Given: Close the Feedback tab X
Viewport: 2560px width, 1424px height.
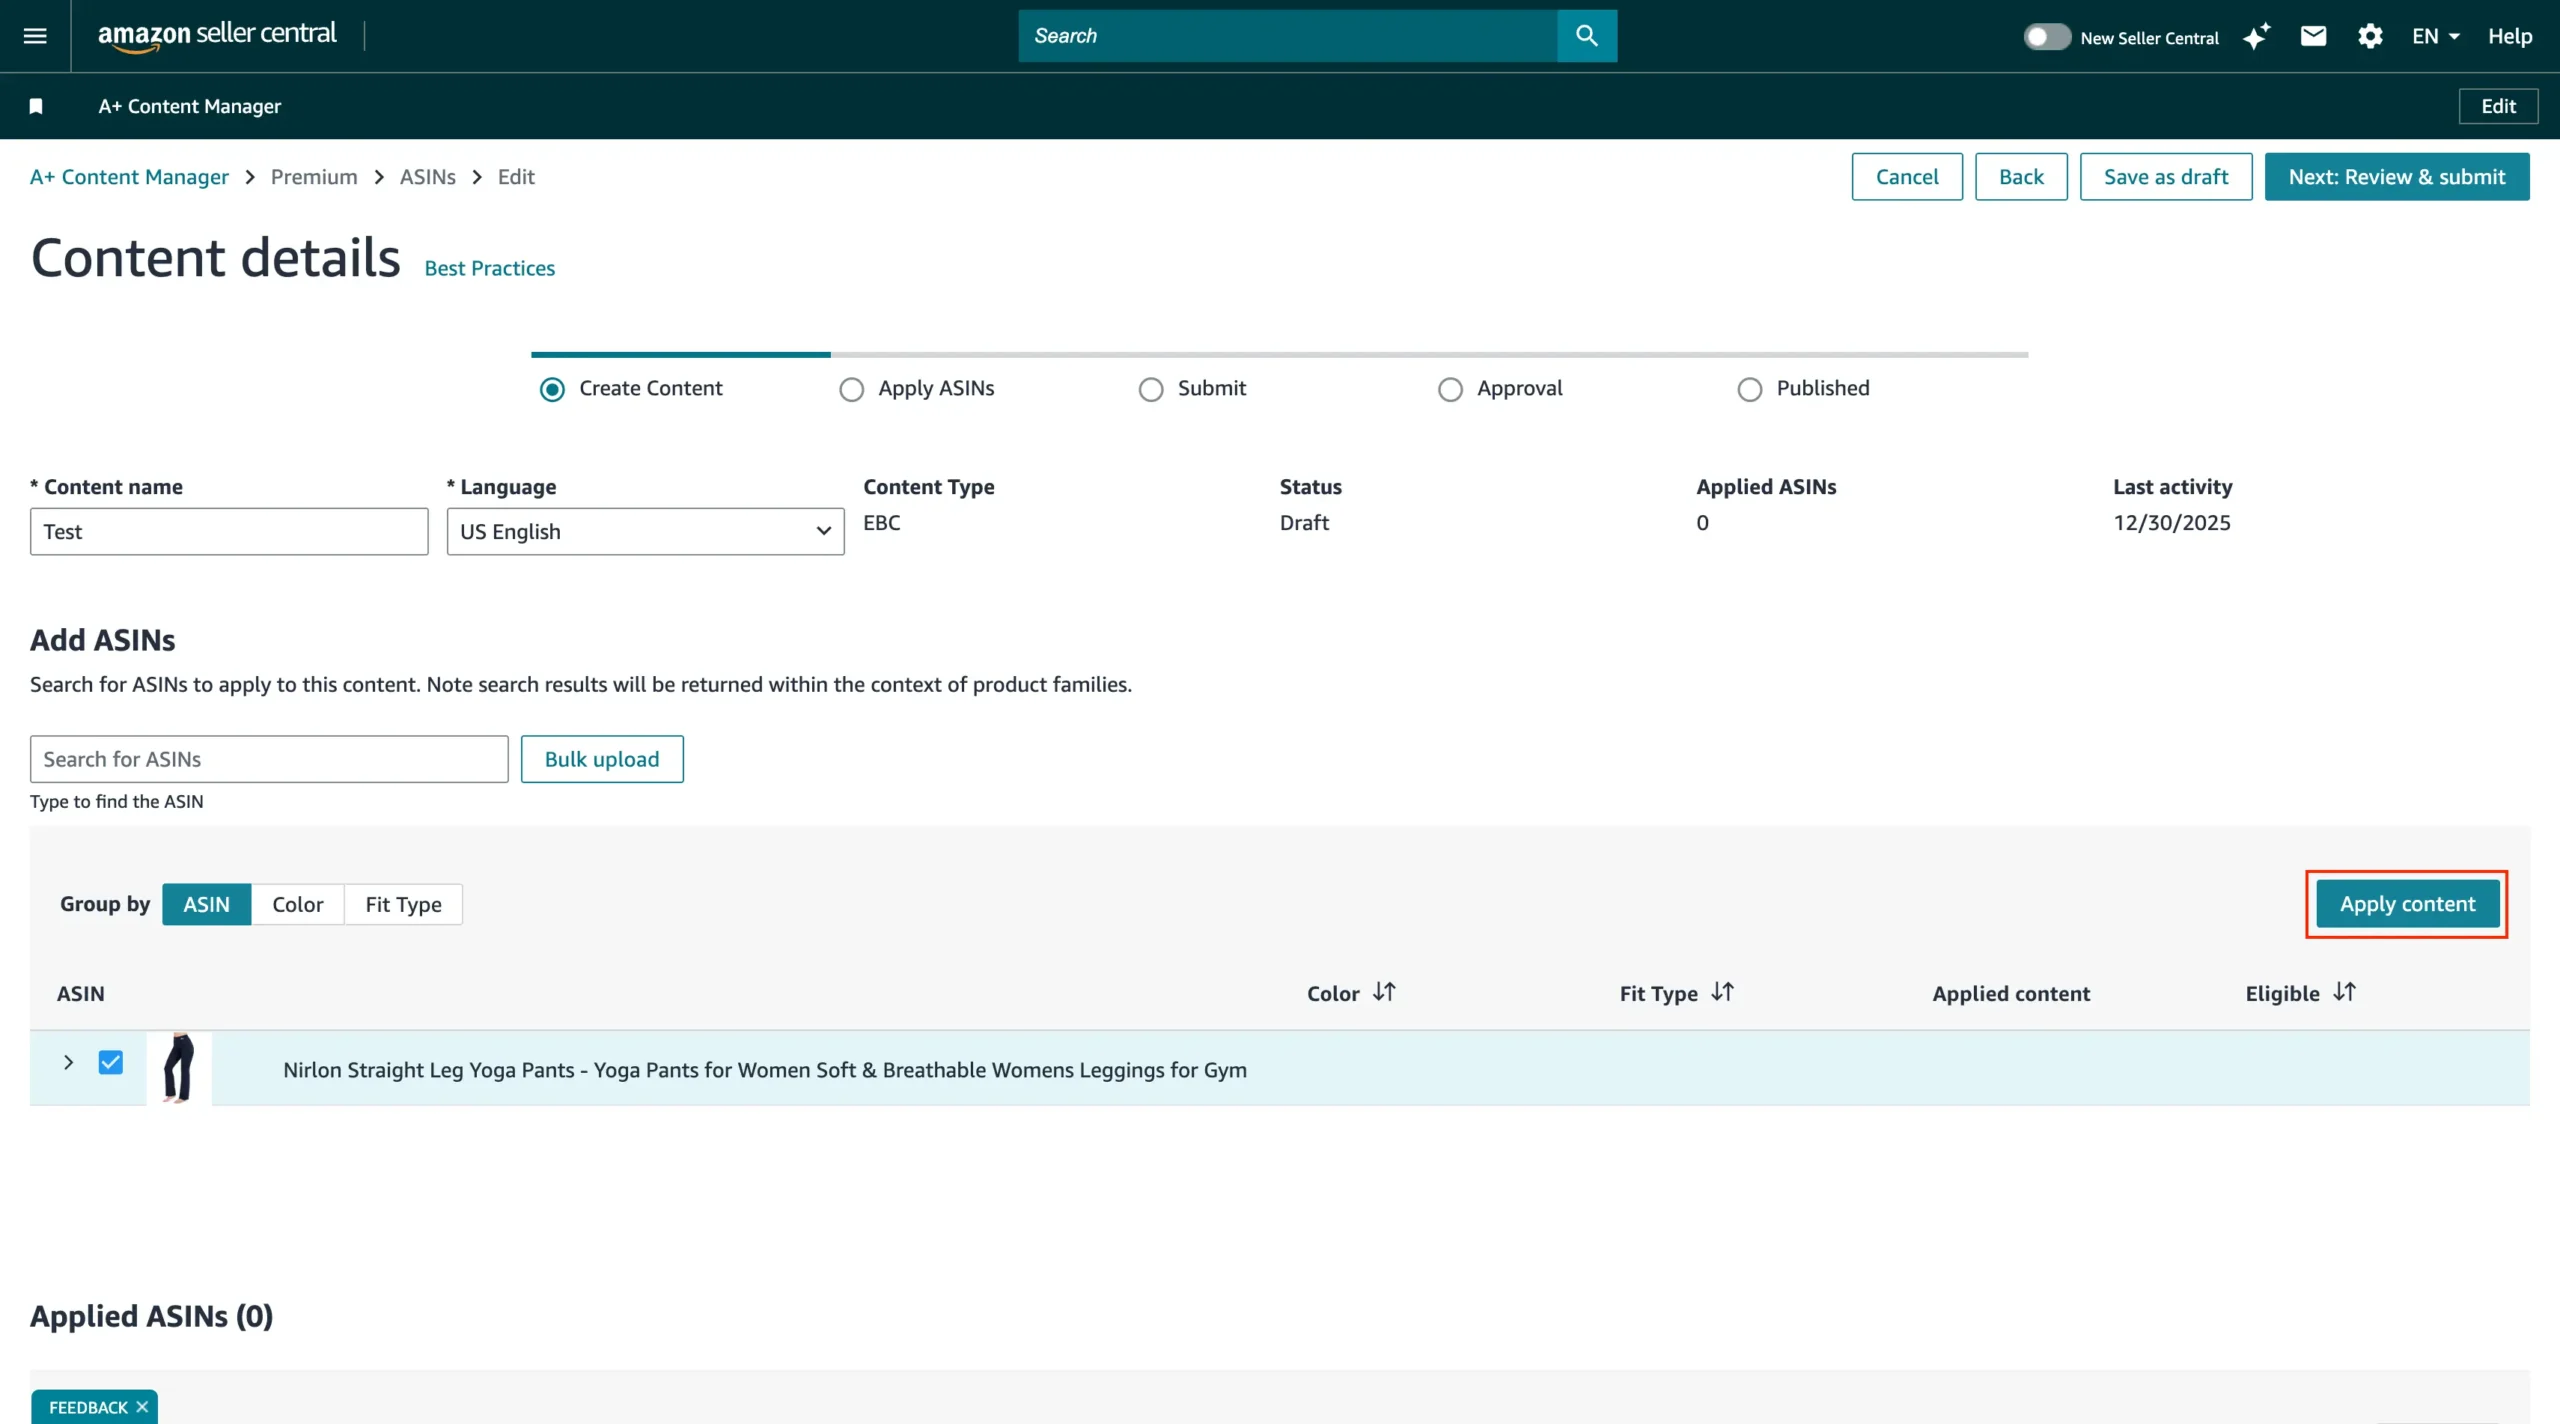Looking at the screenshot, I should click(142, 1407).
